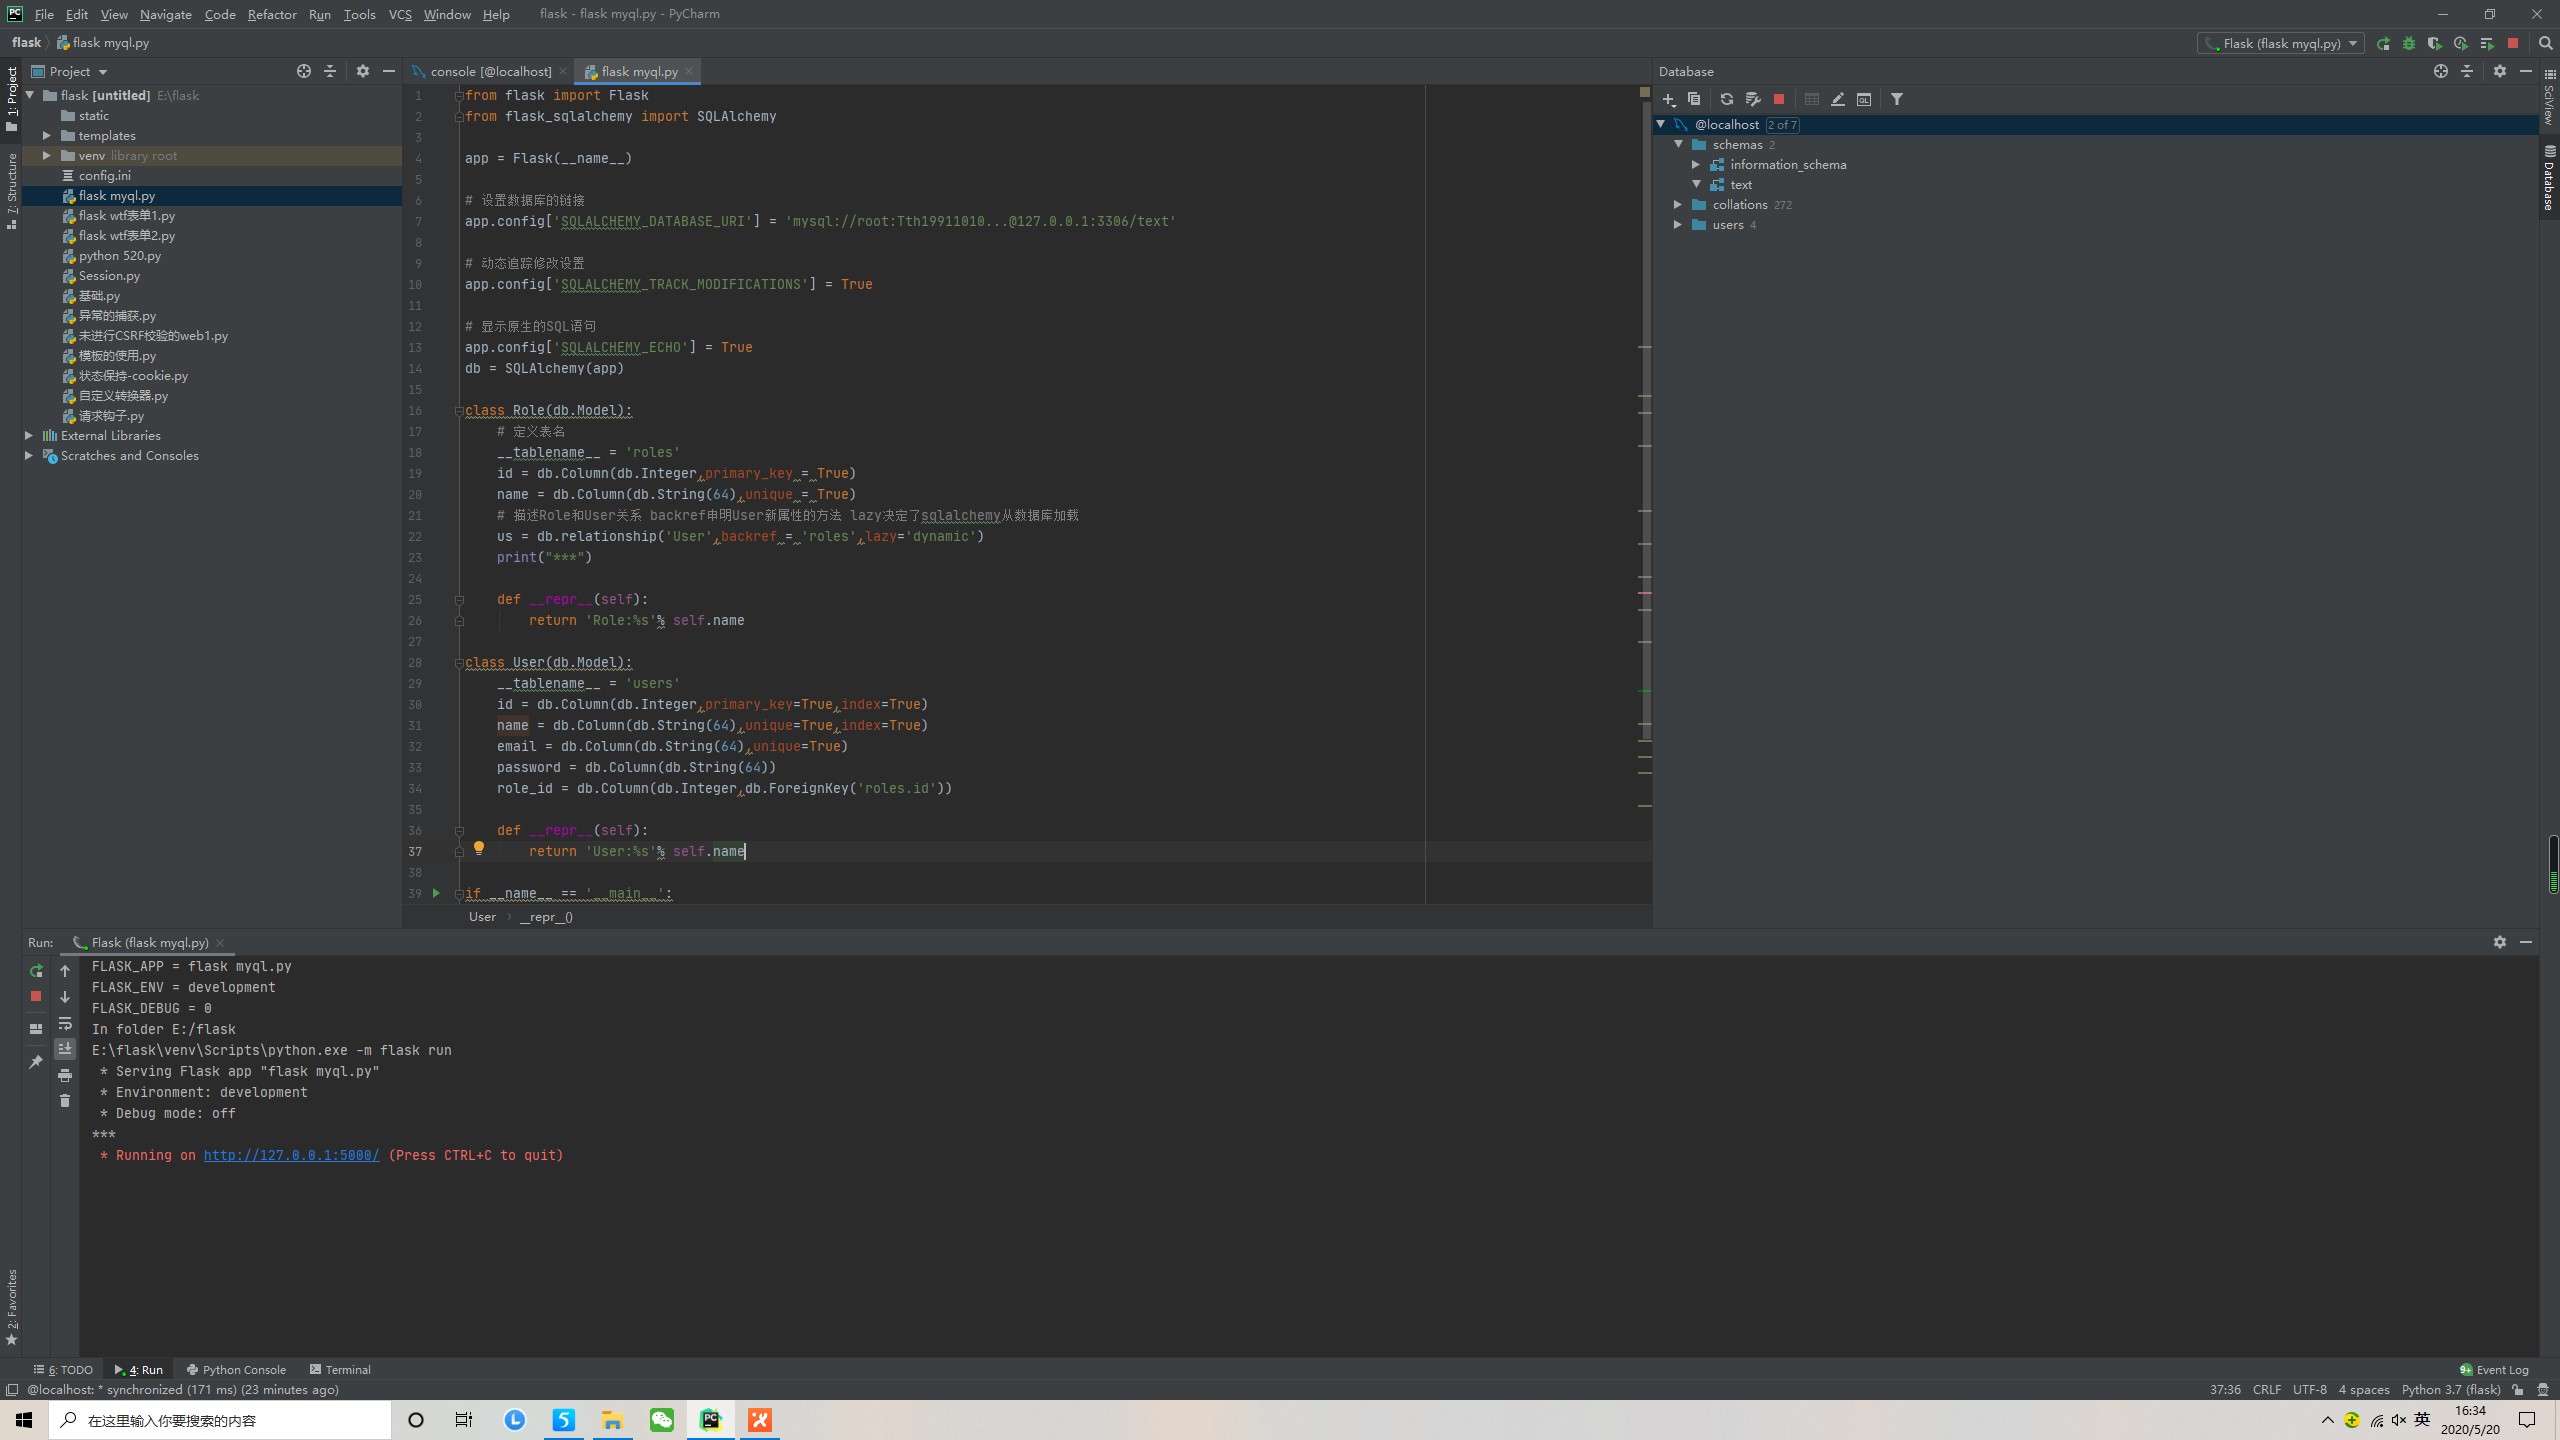Start the Profile run icon
2560x1440 pixels.
(x=2461, y=43)
